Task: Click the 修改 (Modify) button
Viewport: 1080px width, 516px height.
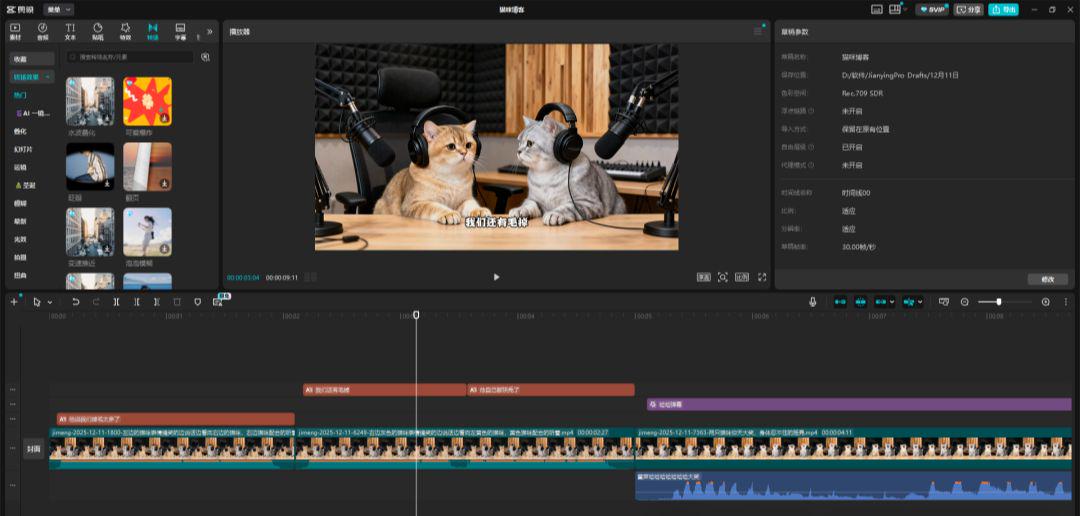Action: click(x=1047, y=279)
